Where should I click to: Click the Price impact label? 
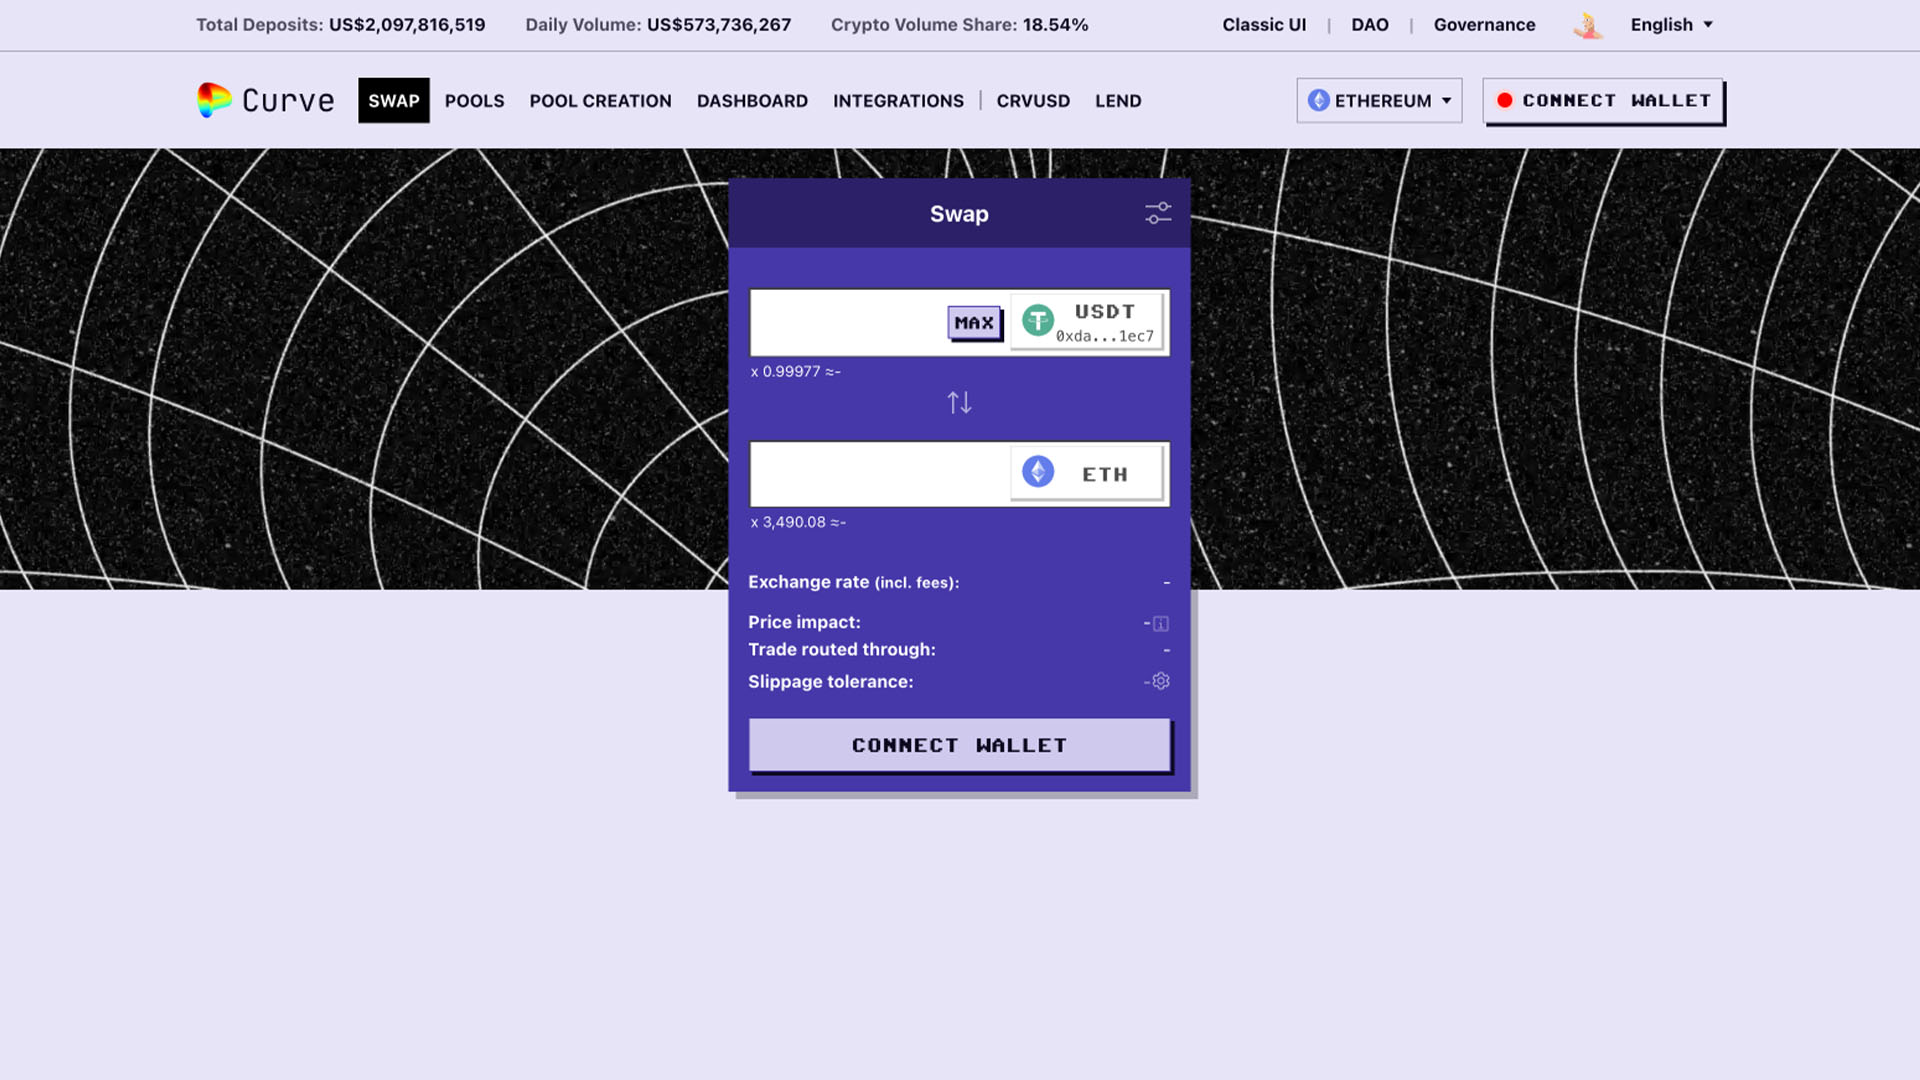pos(804,622)
